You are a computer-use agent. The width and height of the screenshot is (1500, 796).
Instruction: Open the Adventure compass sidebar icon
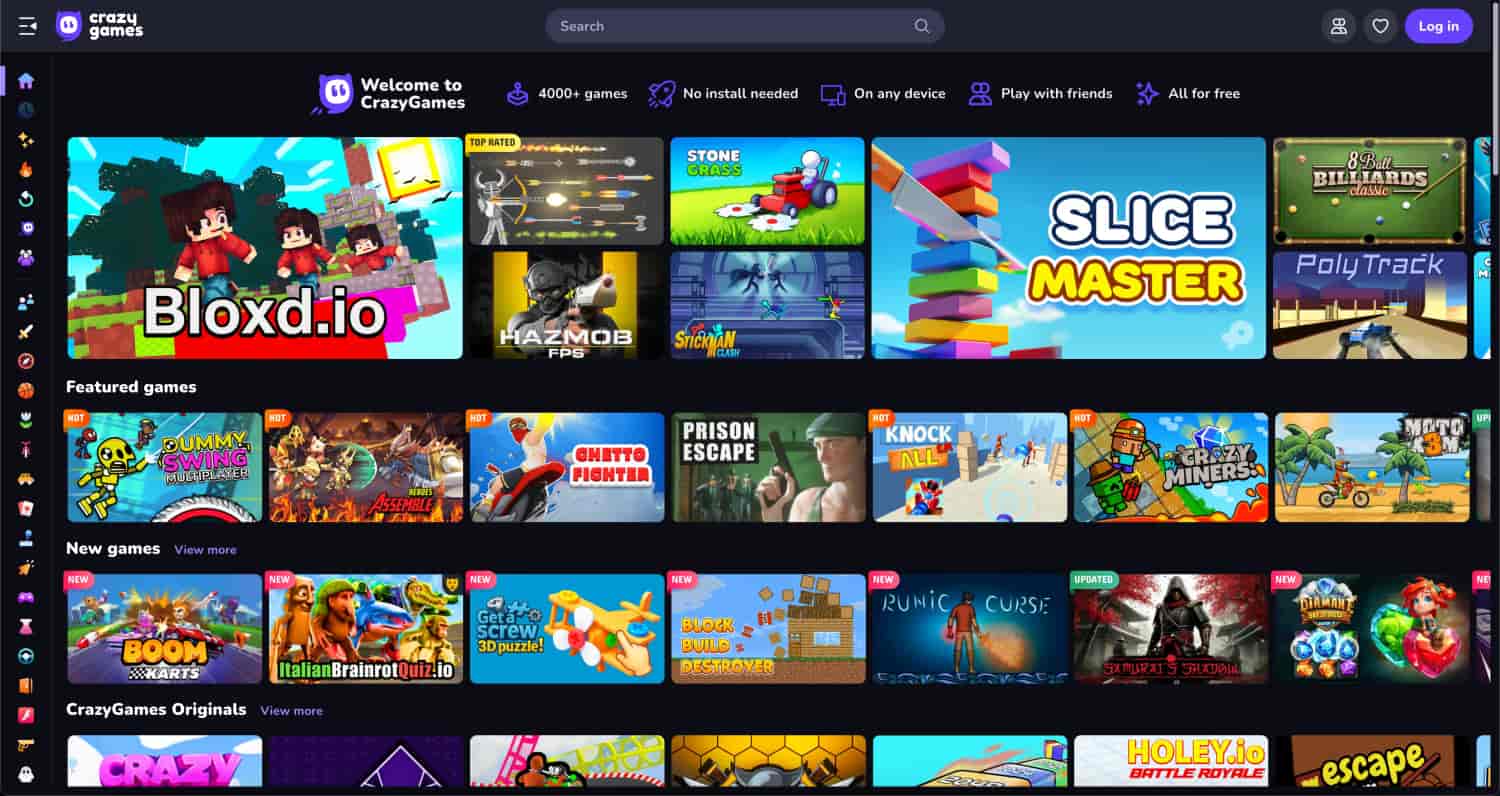click(x=26, y=361)
